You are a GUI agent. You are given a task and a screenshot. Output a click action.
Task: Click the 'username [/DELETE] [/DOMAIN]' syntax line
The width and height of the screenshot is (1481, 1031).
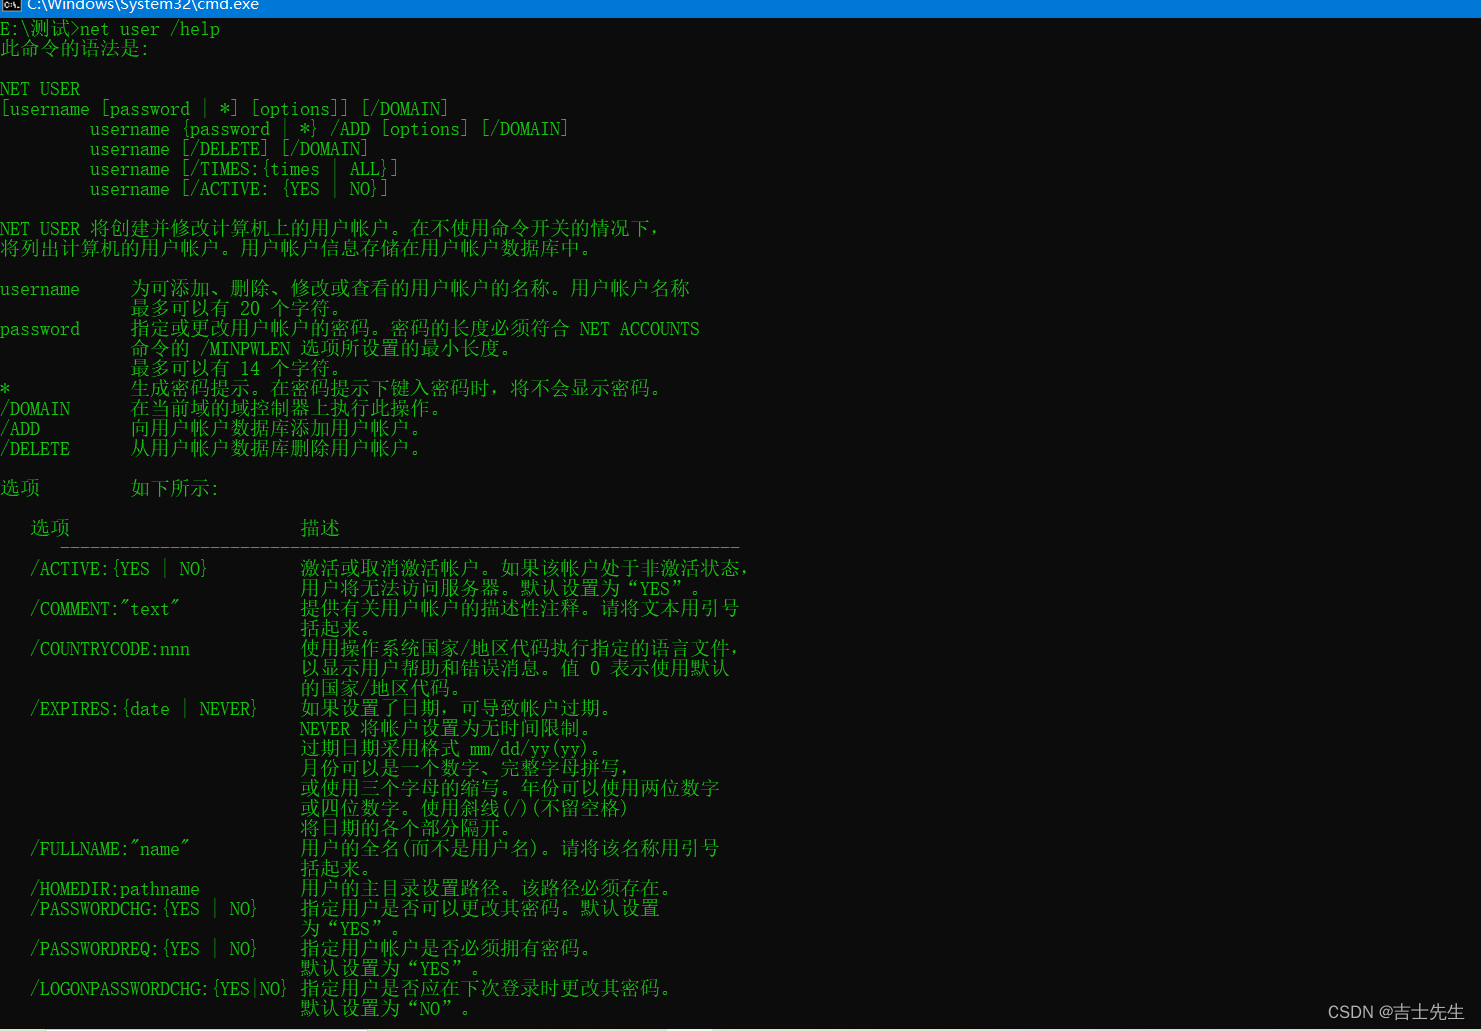[x=229, y=149]
